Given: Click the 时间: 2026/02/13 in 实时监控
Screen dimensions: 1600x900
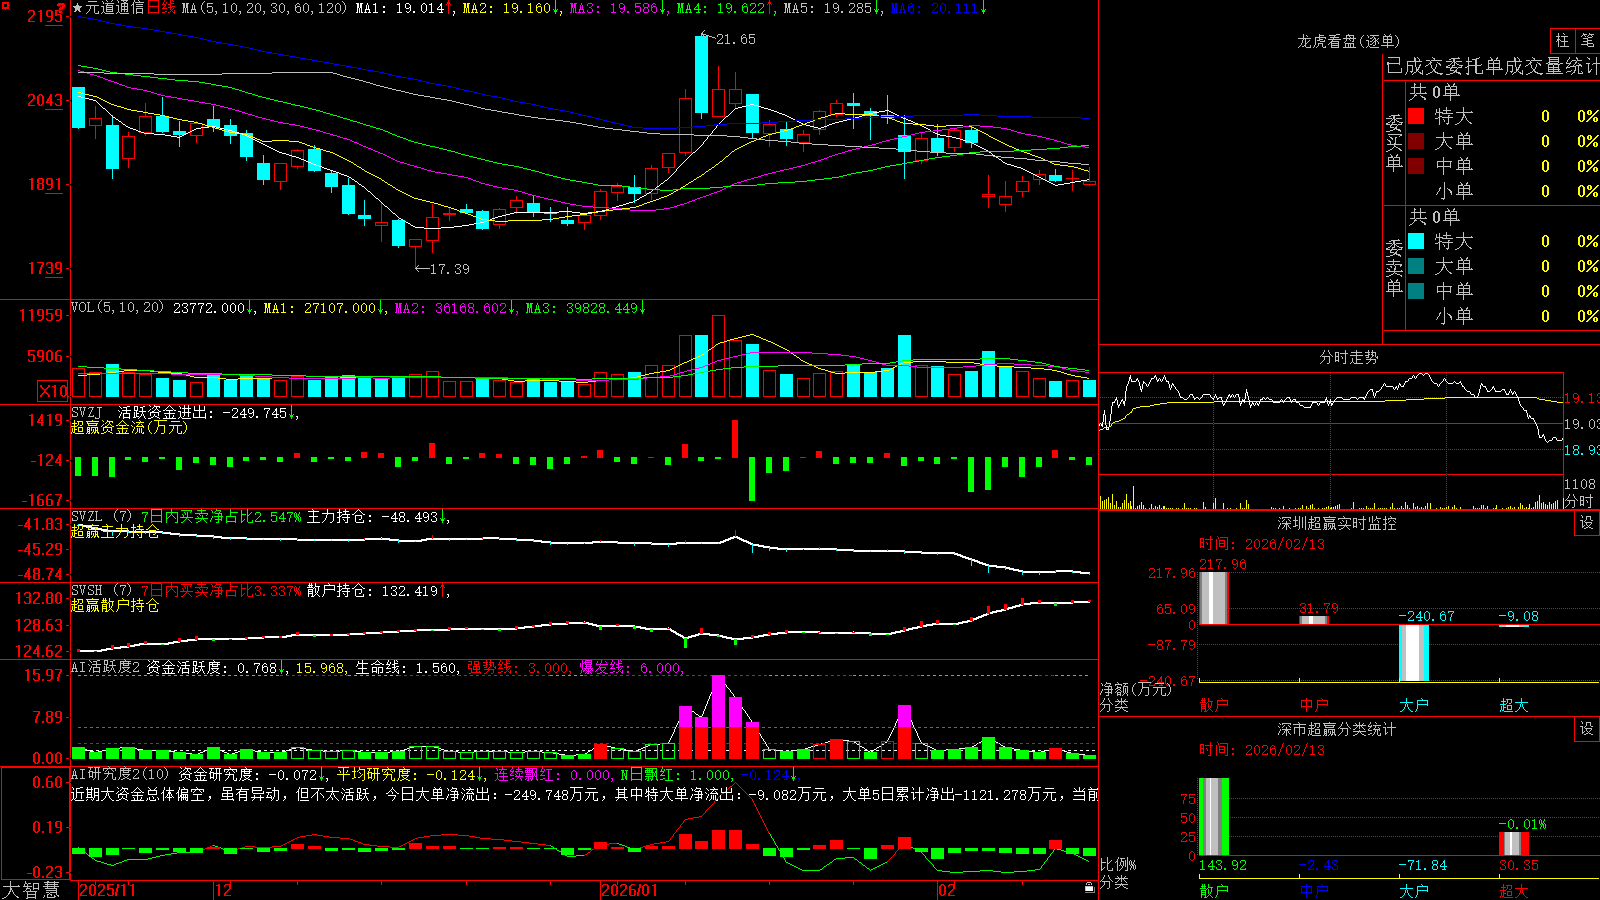Looking at the screenshot, I should 1262,544.
